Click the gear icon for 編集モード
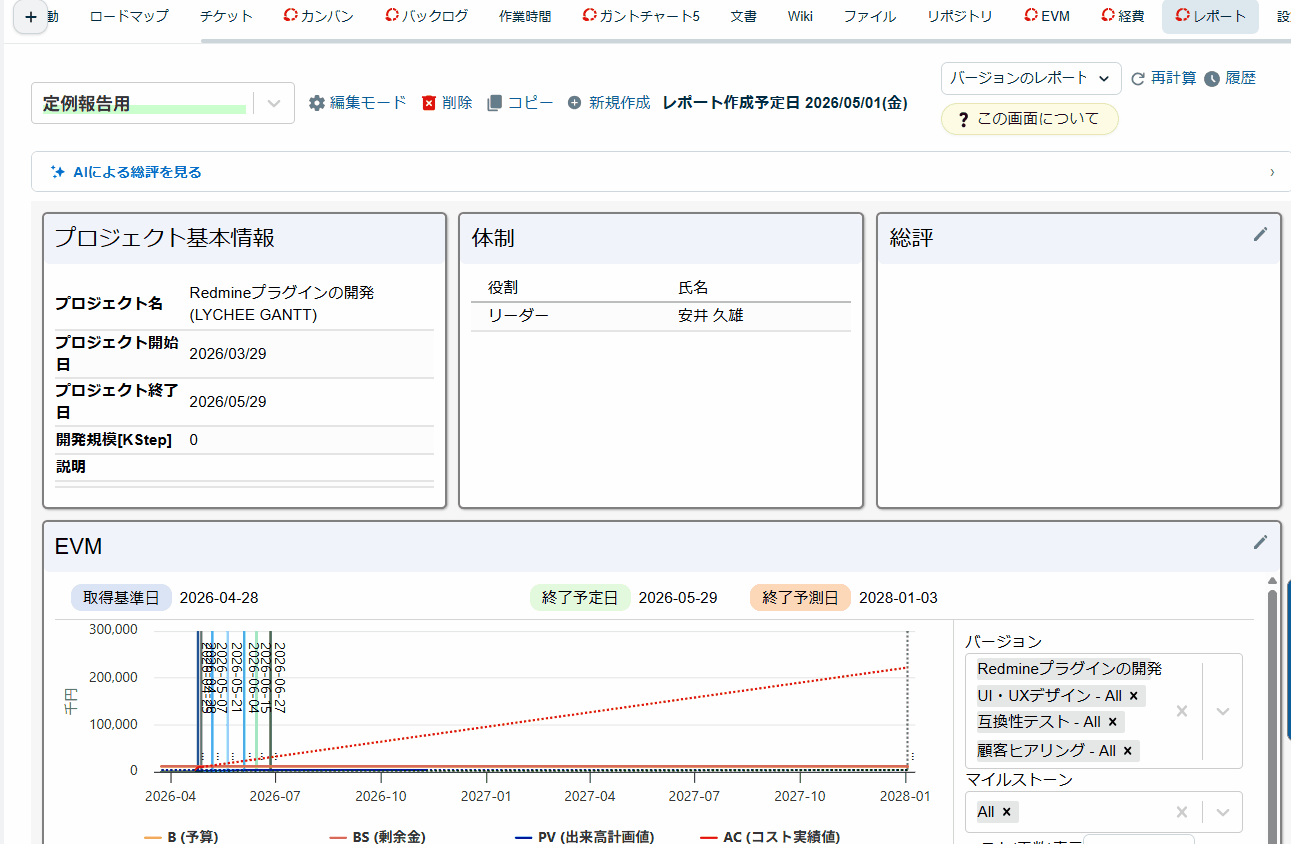This screenshot has width=1291, height=844. tap(317, 103)
